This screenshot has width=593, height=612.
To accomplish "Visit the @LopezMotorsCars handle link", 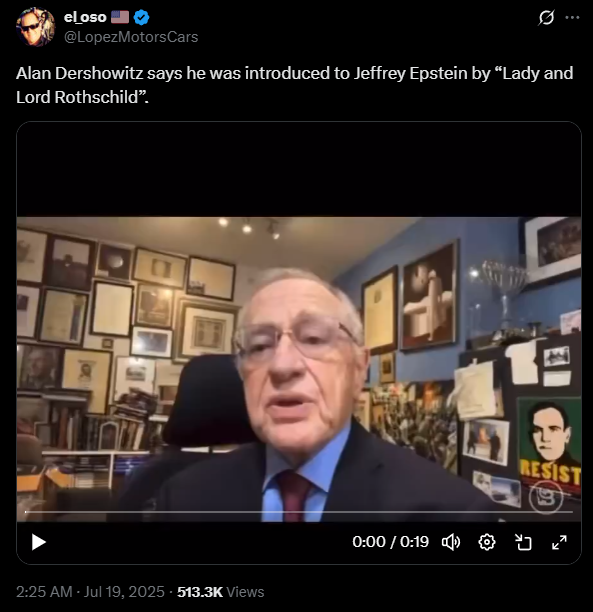I will pos(131,37).
